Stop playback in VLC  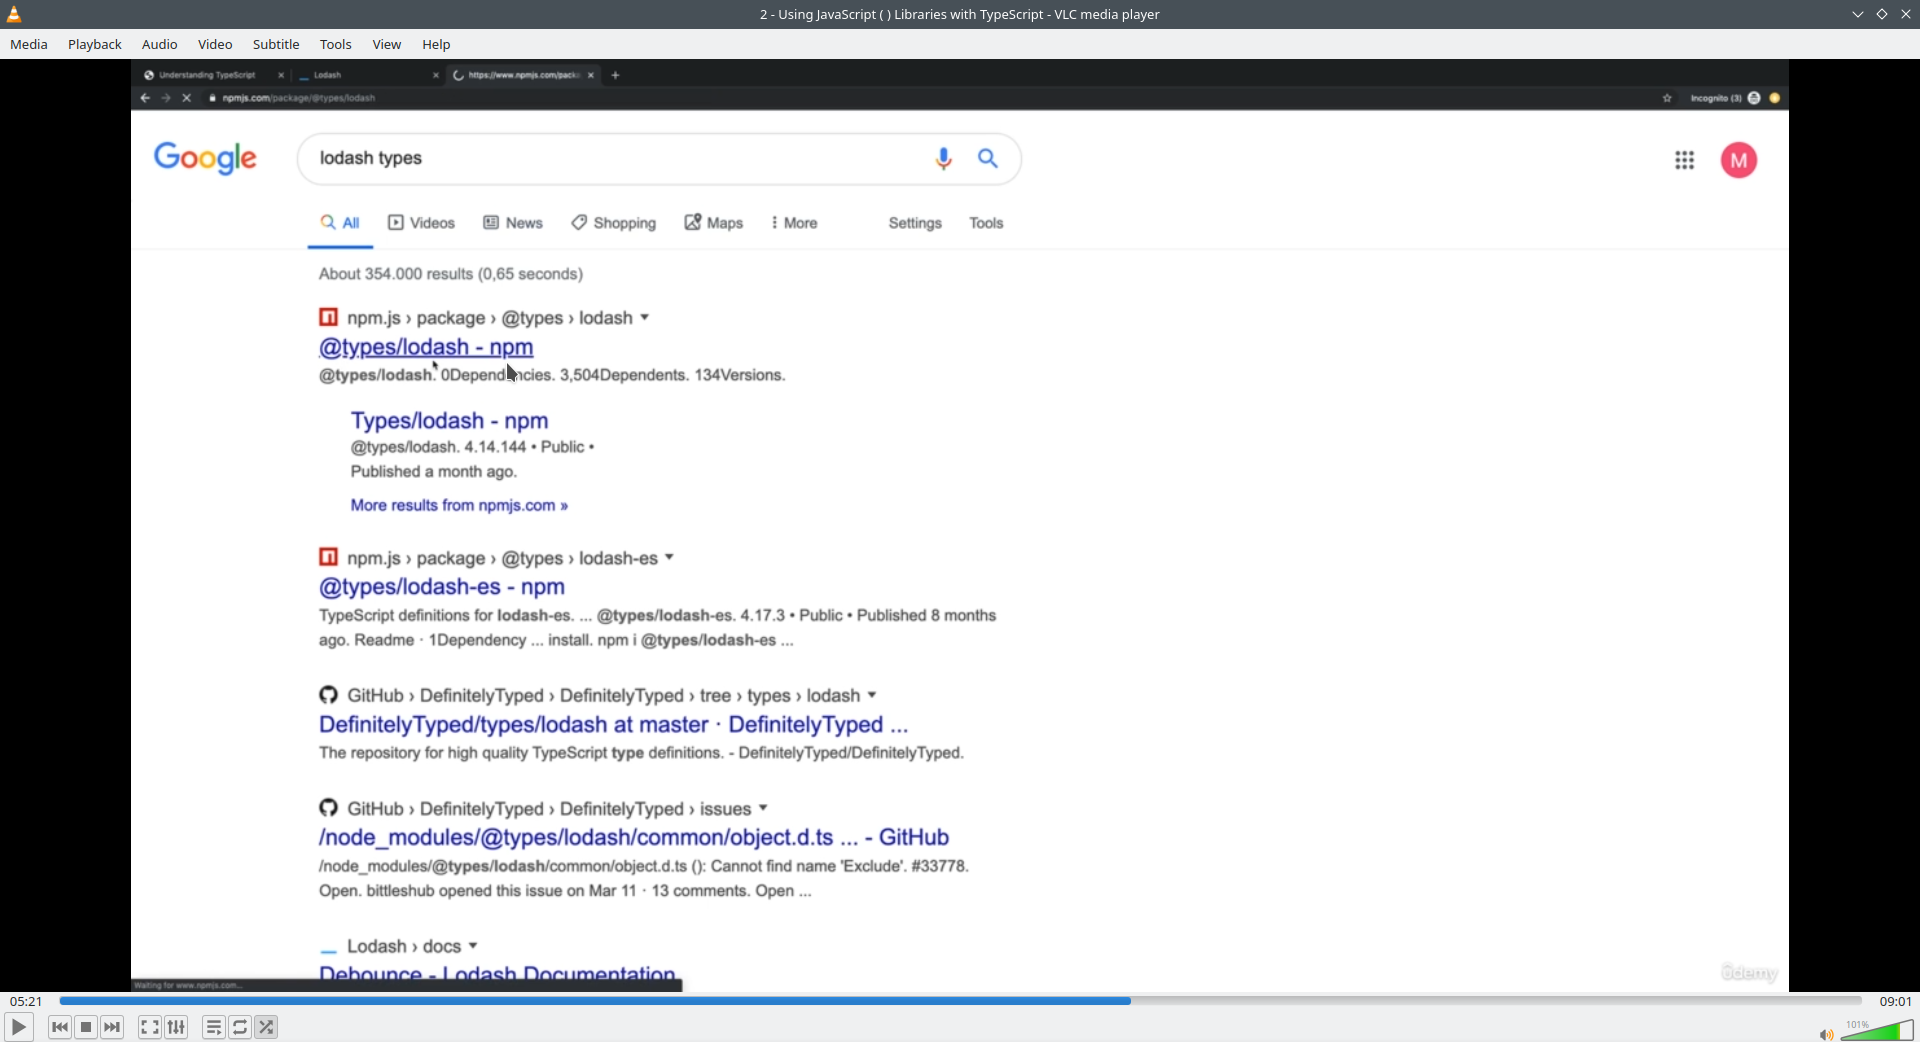pyautogui.click(x=86, y=1027)
